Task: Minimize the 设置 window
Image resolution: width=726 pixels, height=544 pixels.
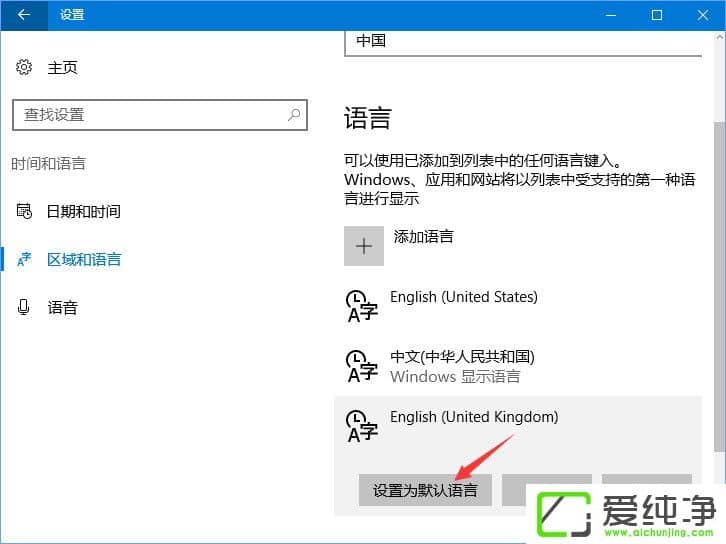Action: pos(611,15)
